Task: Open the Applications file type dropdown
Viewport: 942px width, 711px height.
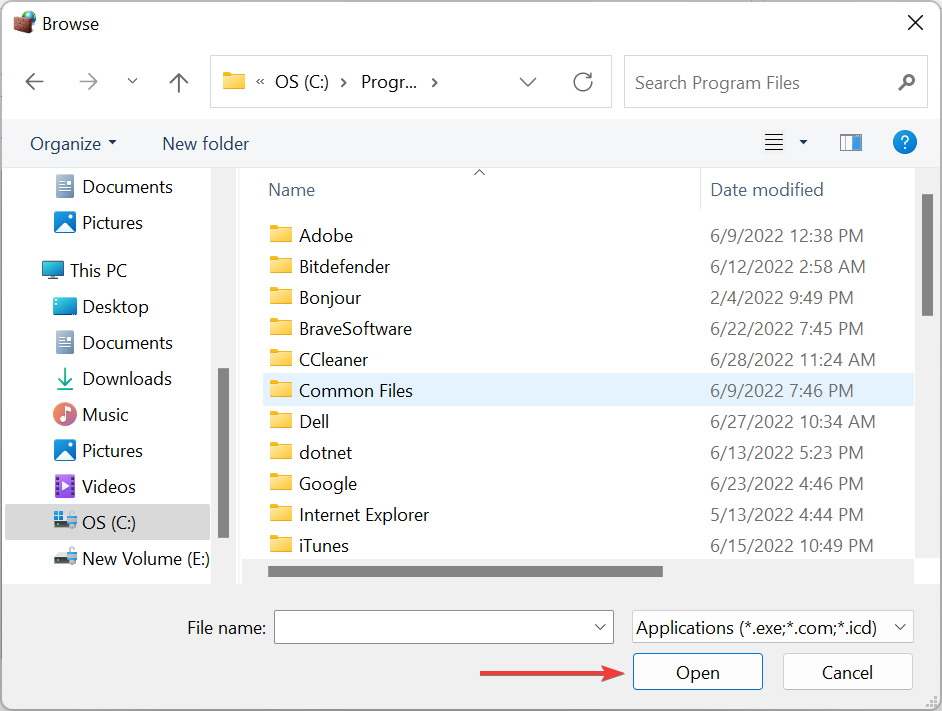Action: coord(773,627)
